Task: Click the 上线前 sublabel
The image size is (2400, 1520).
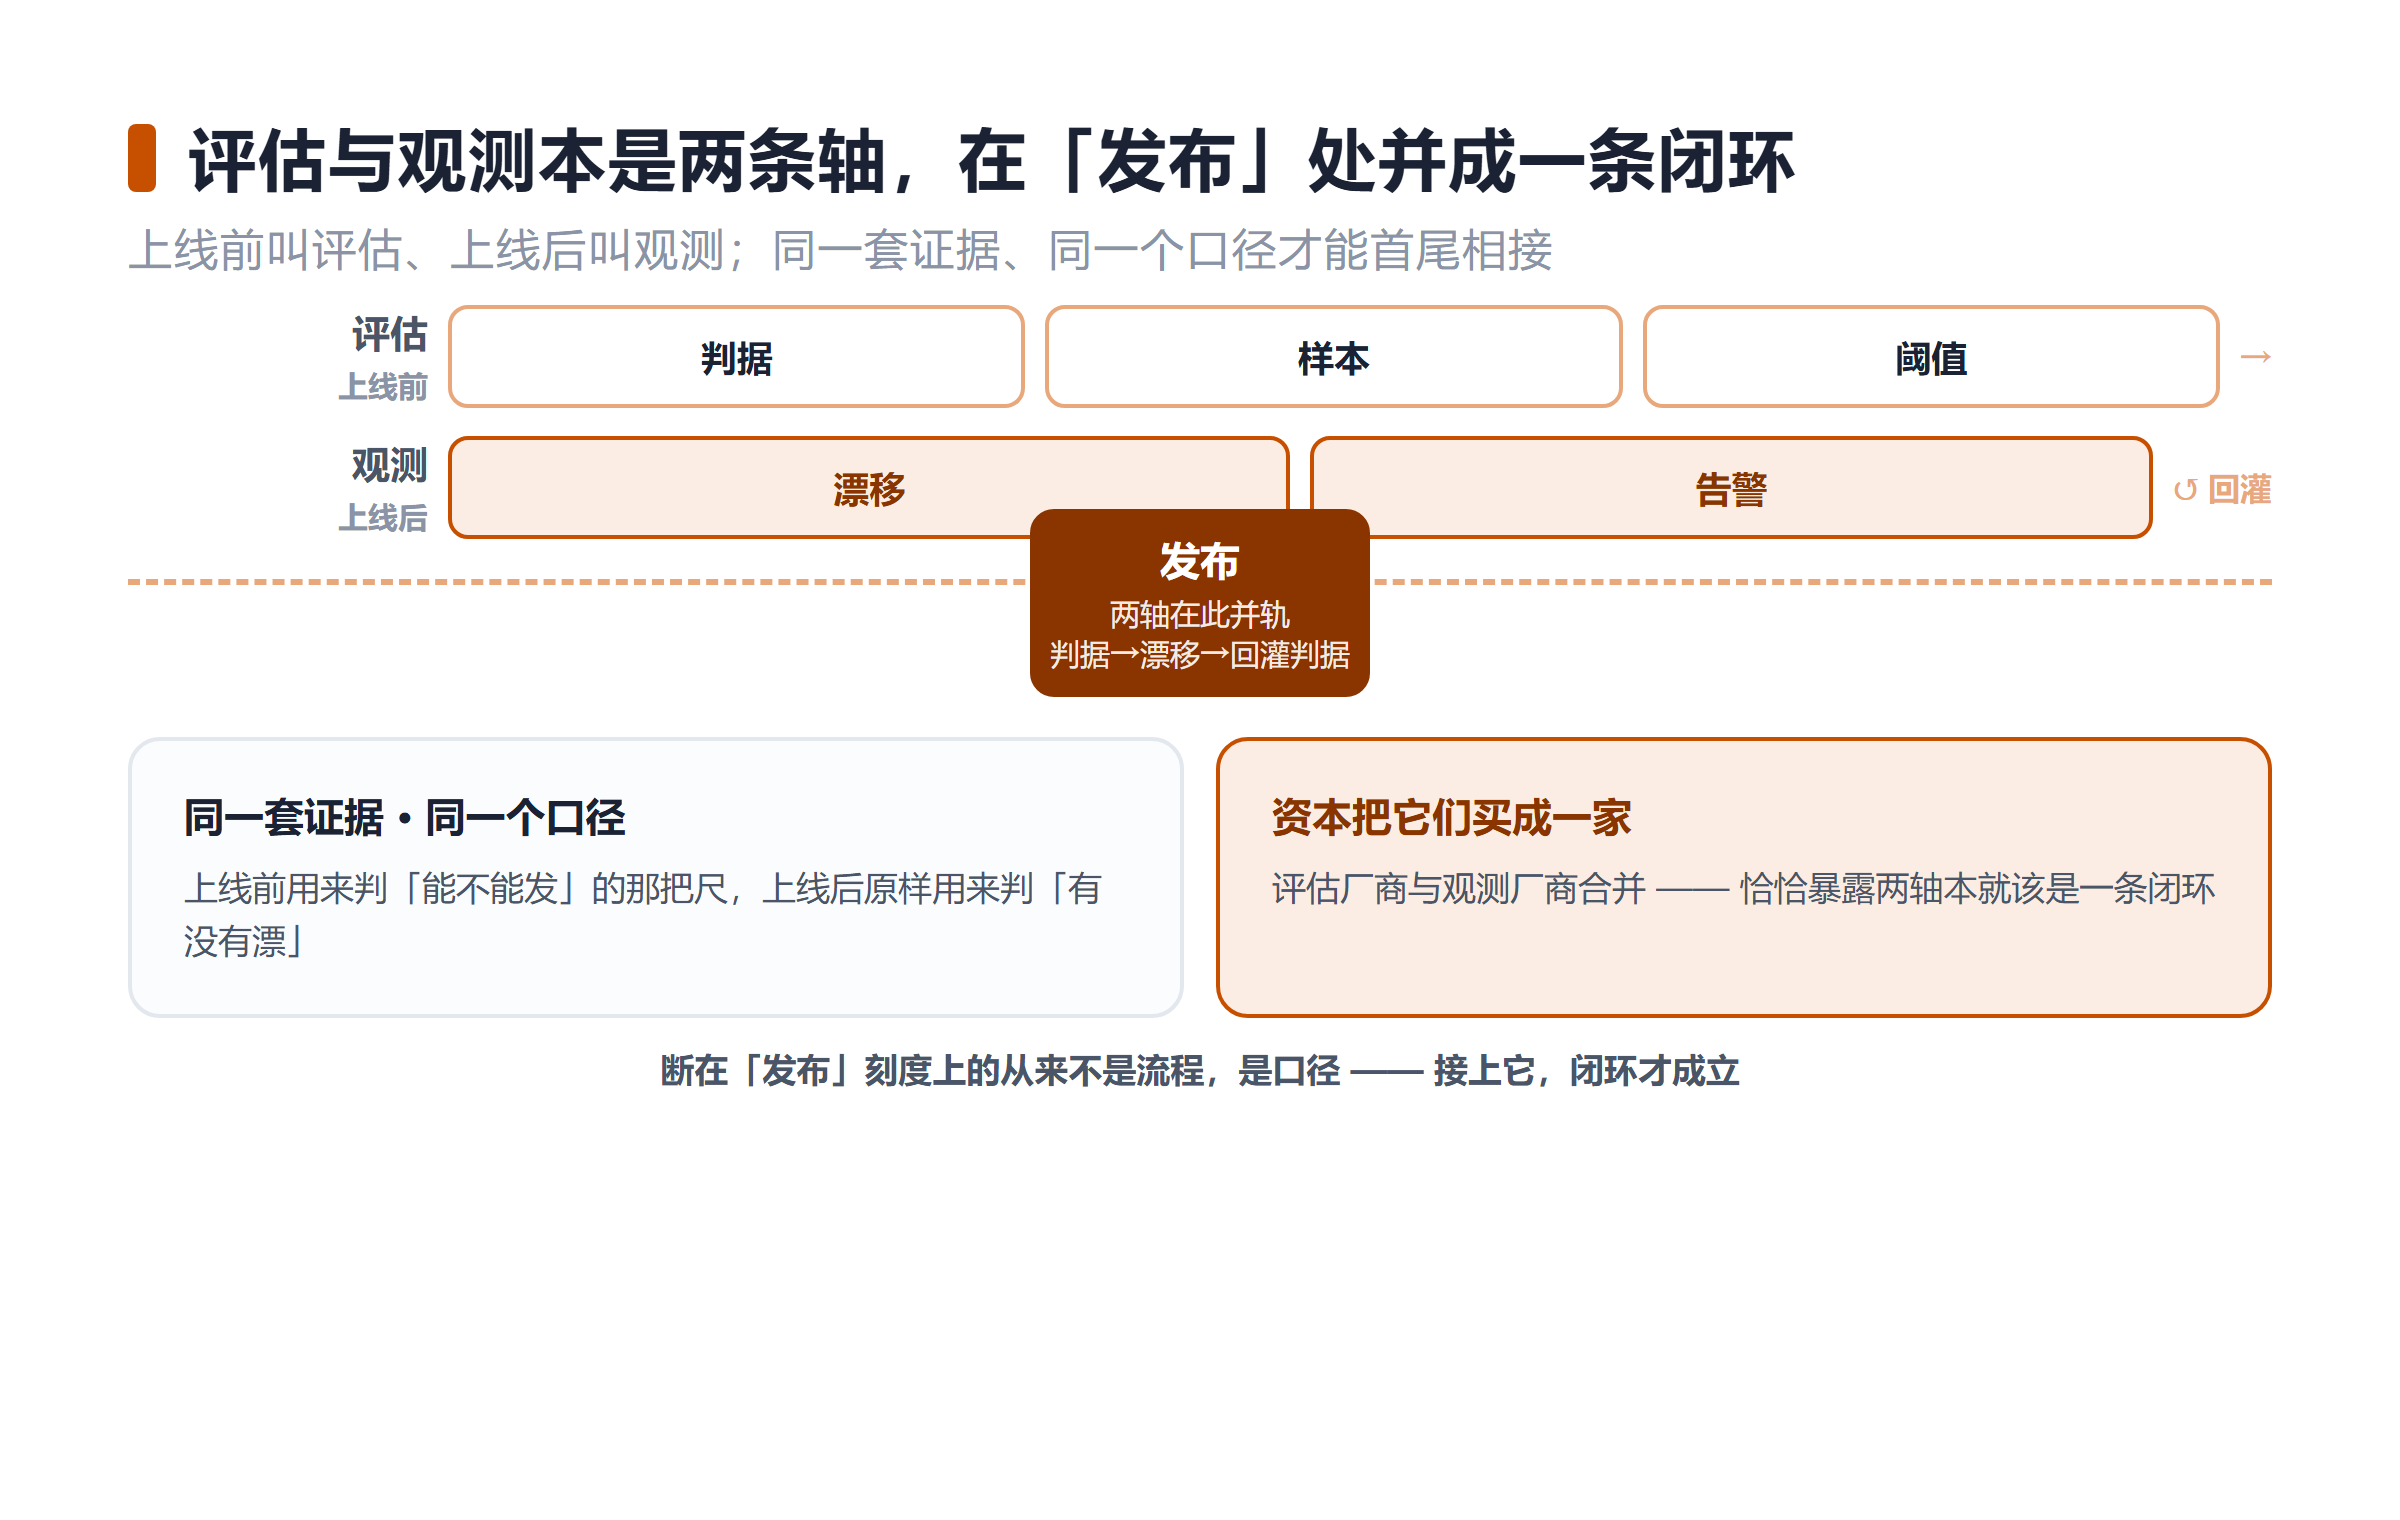Action: (383, 387)
